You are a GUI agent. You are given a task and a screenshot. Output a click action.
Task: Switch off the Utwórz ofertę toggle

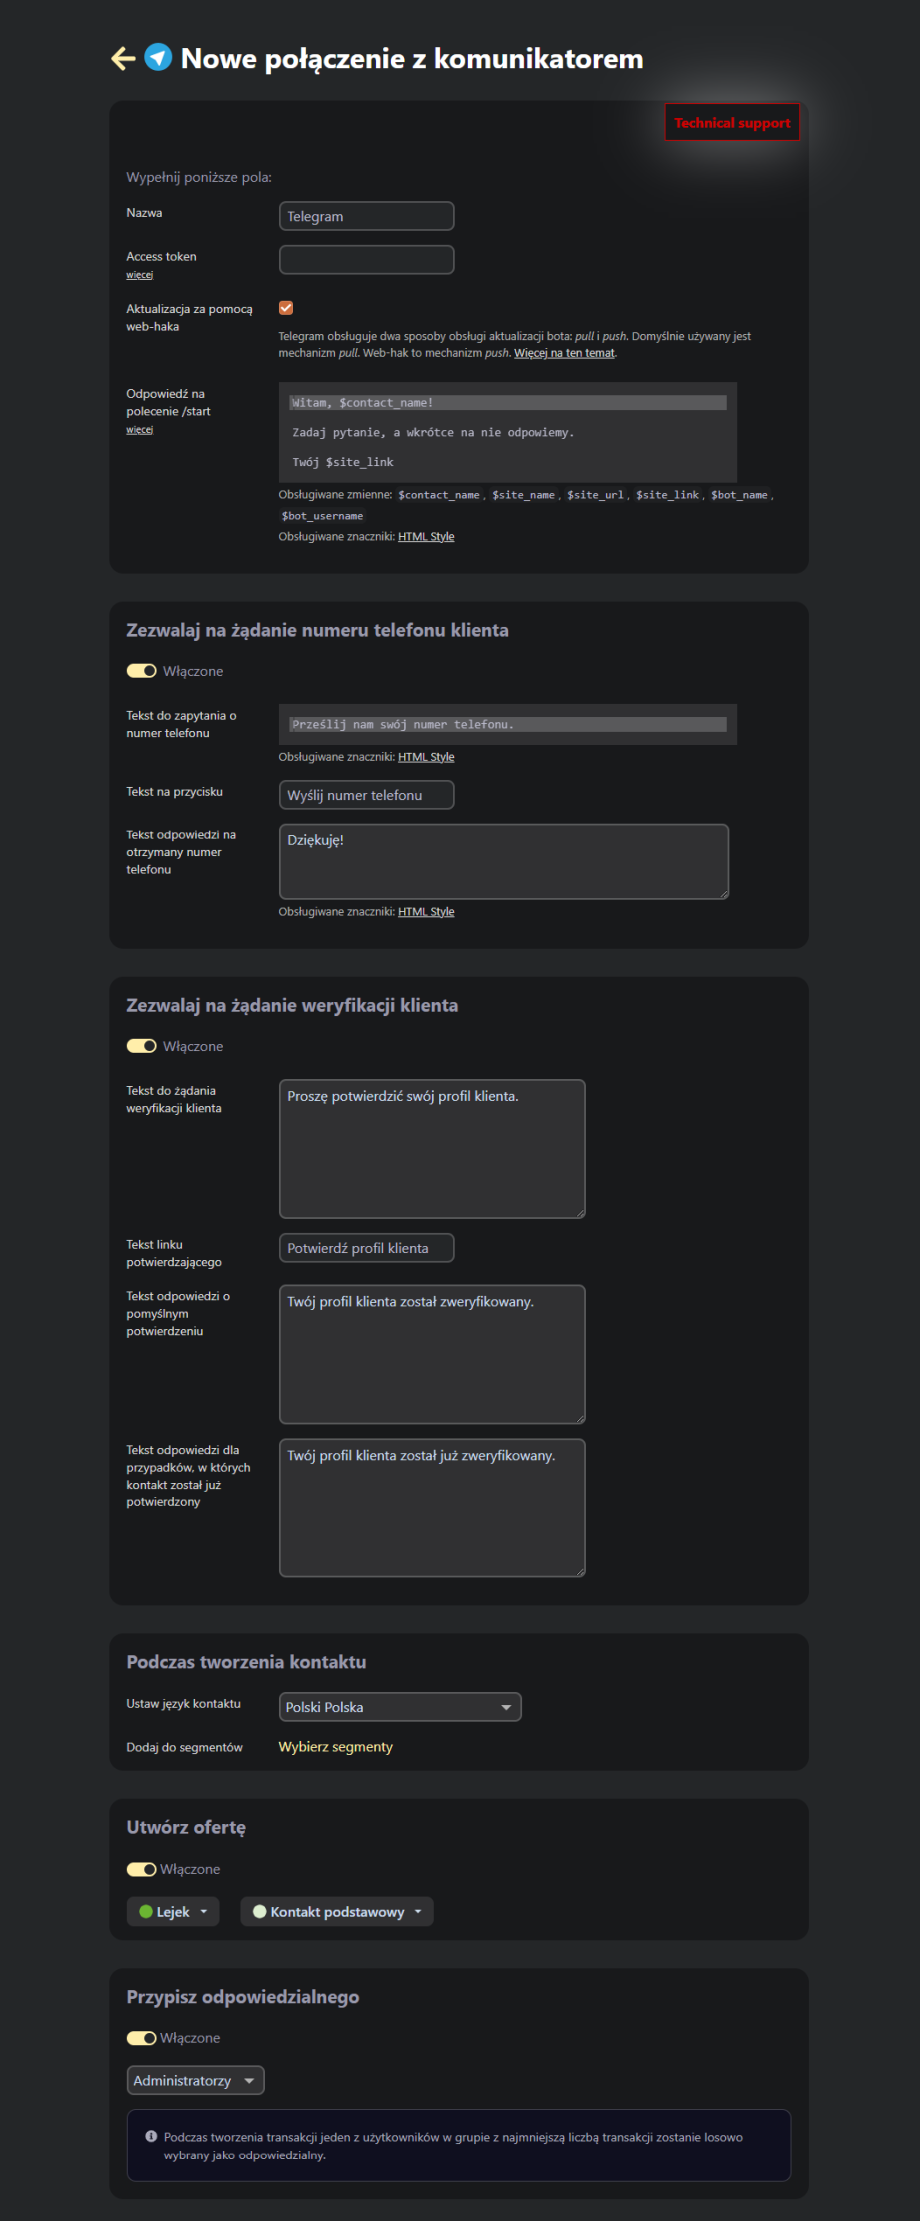pyautogui.click(x=141, y=1869)
